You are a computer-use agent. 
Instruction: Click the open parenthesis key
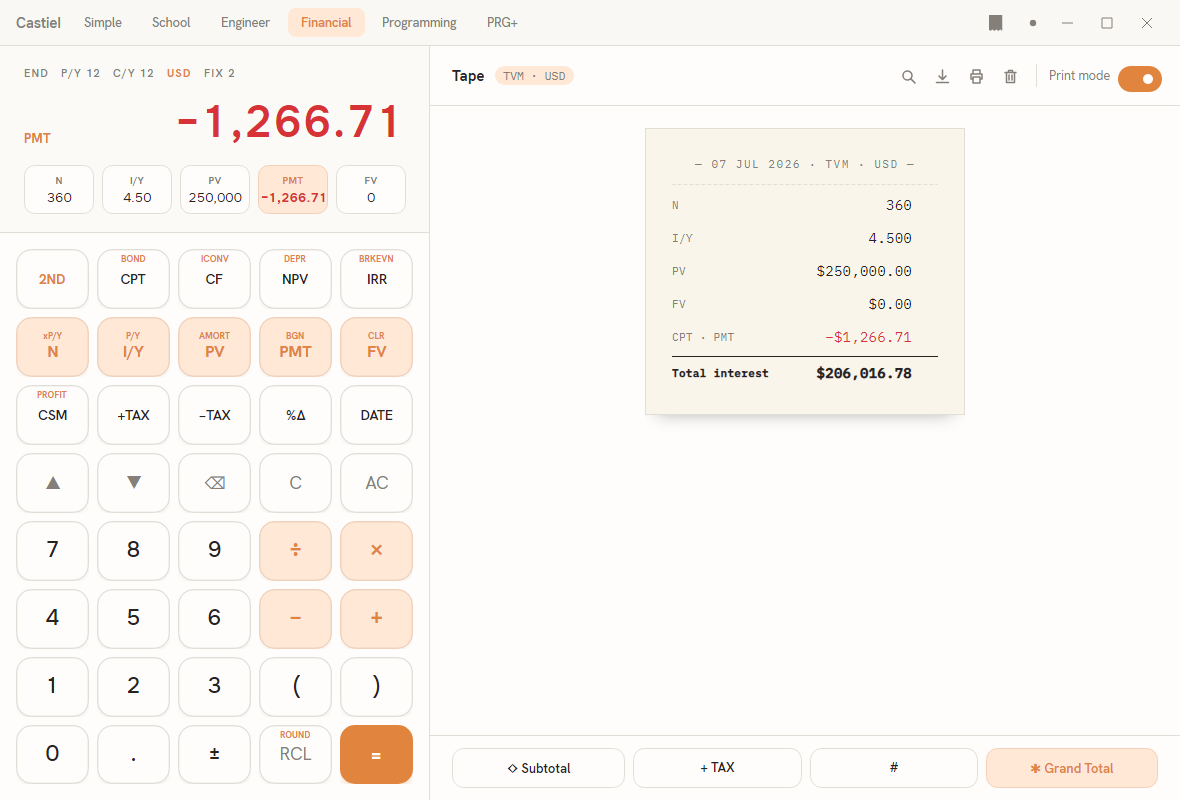295,686
